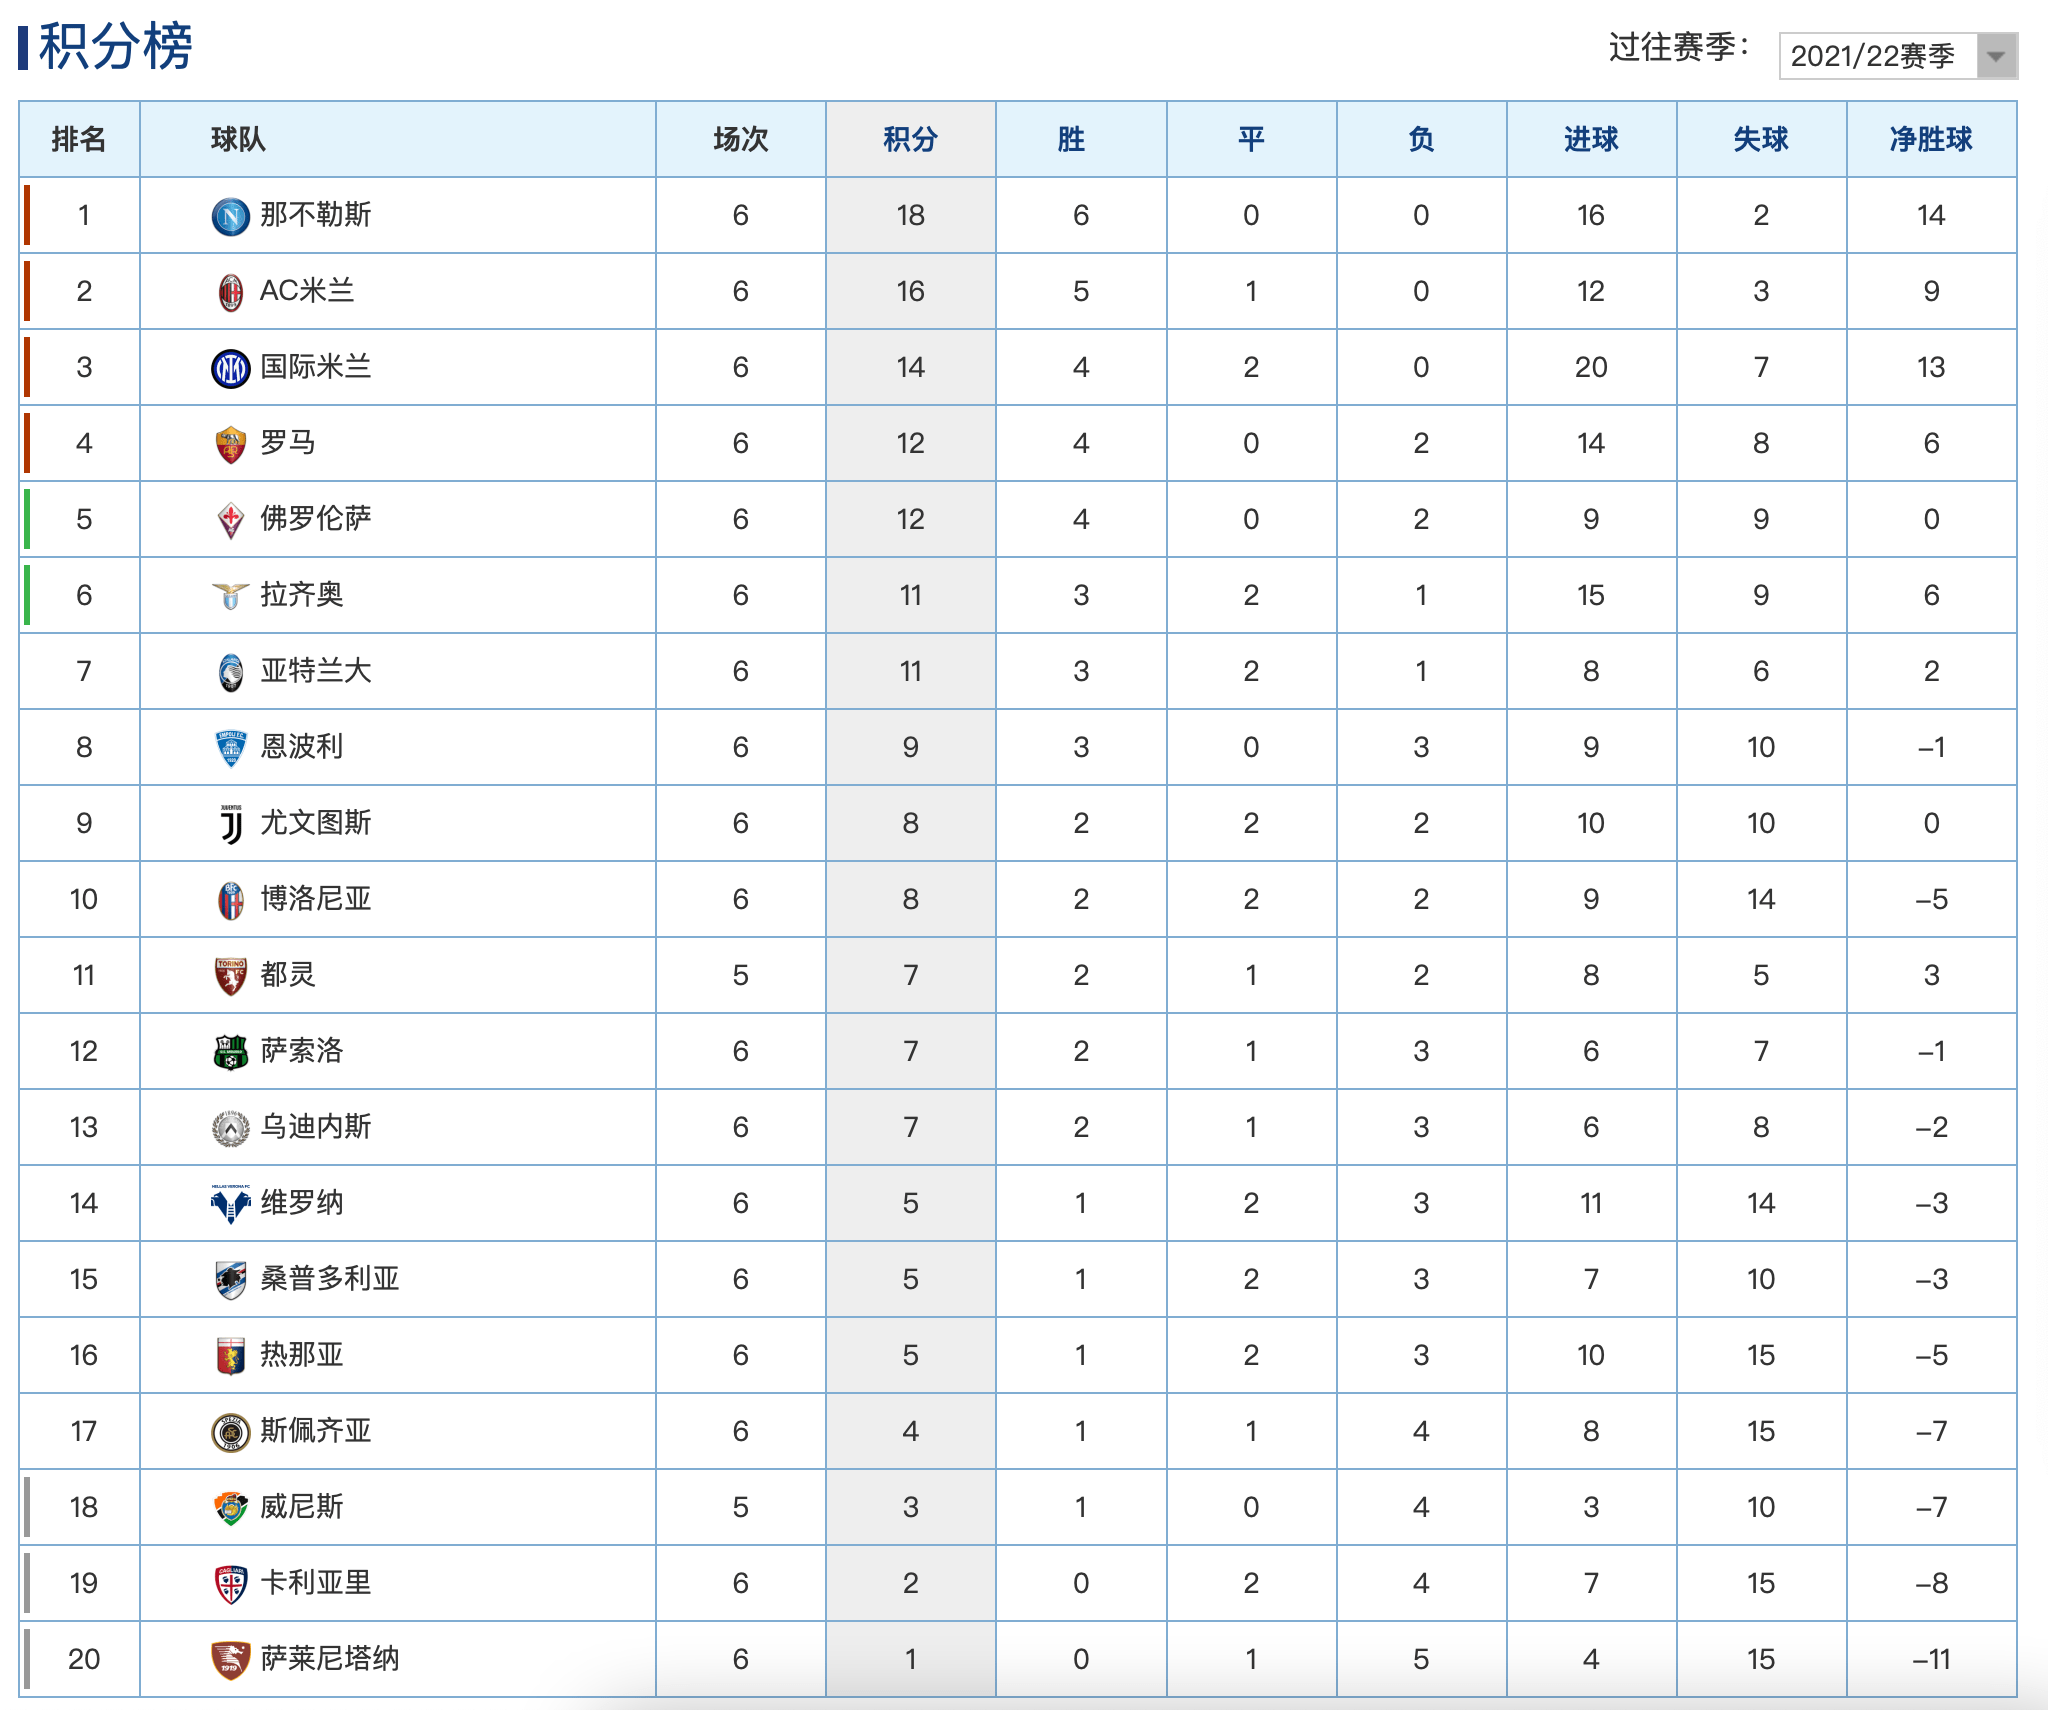The height and width of the screenshot is (1710, 2048).
Task: Click rank number 10 in 博洛尼亚 row
Action: click(84, 899)
